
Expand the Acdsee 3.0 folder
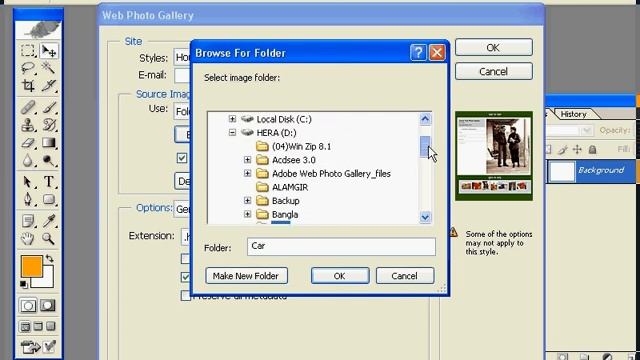click(x=248, y=160)
